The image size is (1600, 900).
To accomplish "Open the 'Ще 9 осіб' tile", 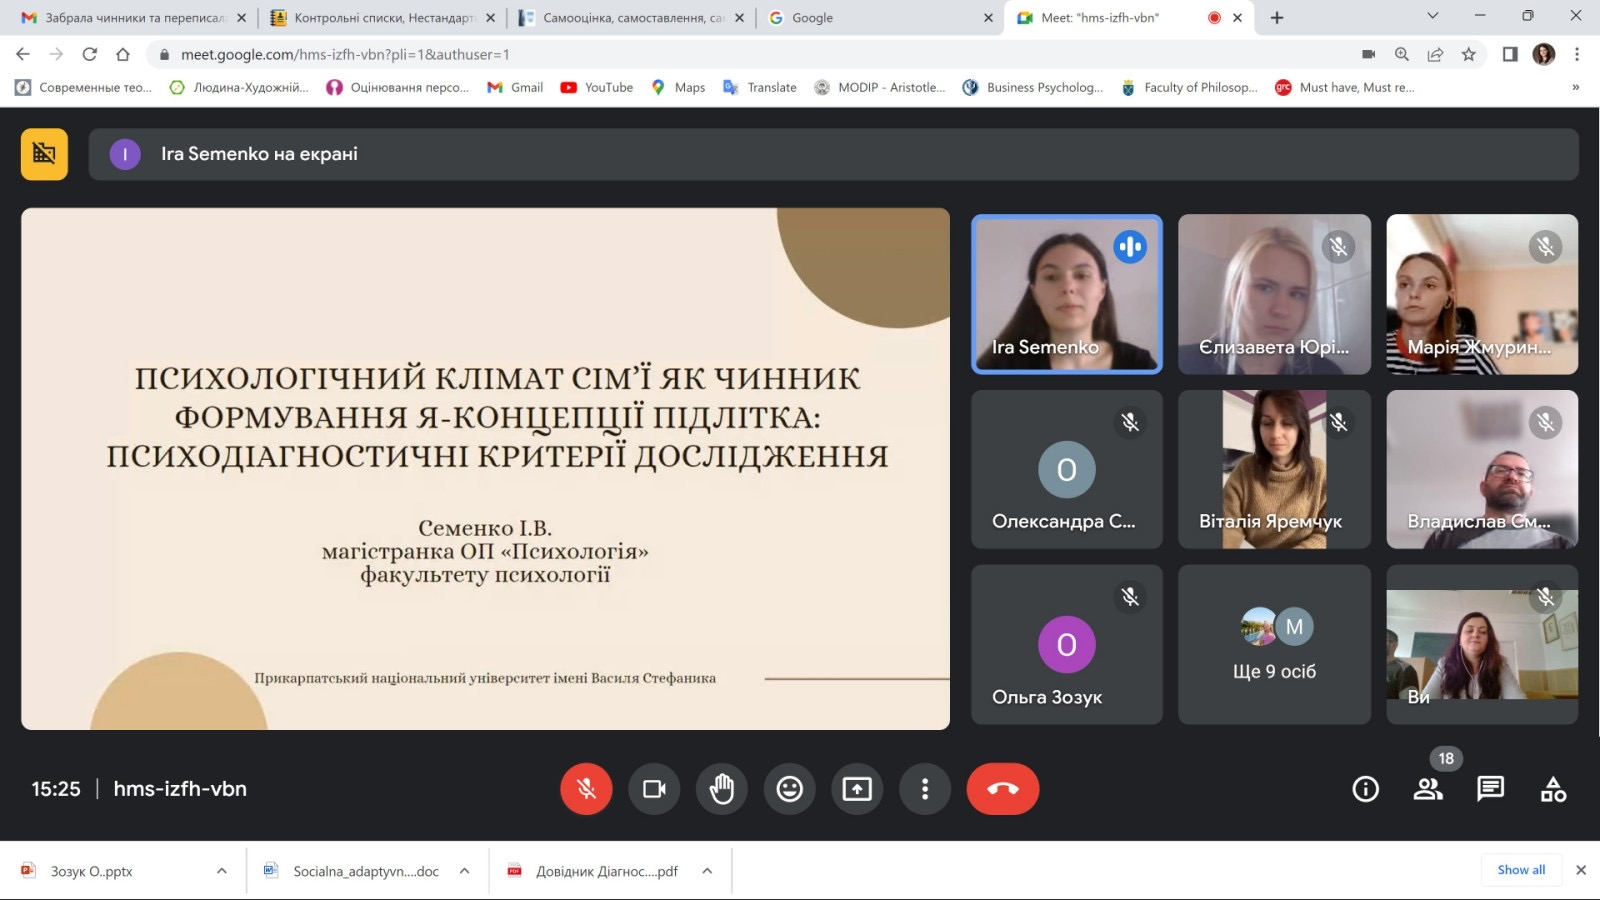I will coord(1274,644).
